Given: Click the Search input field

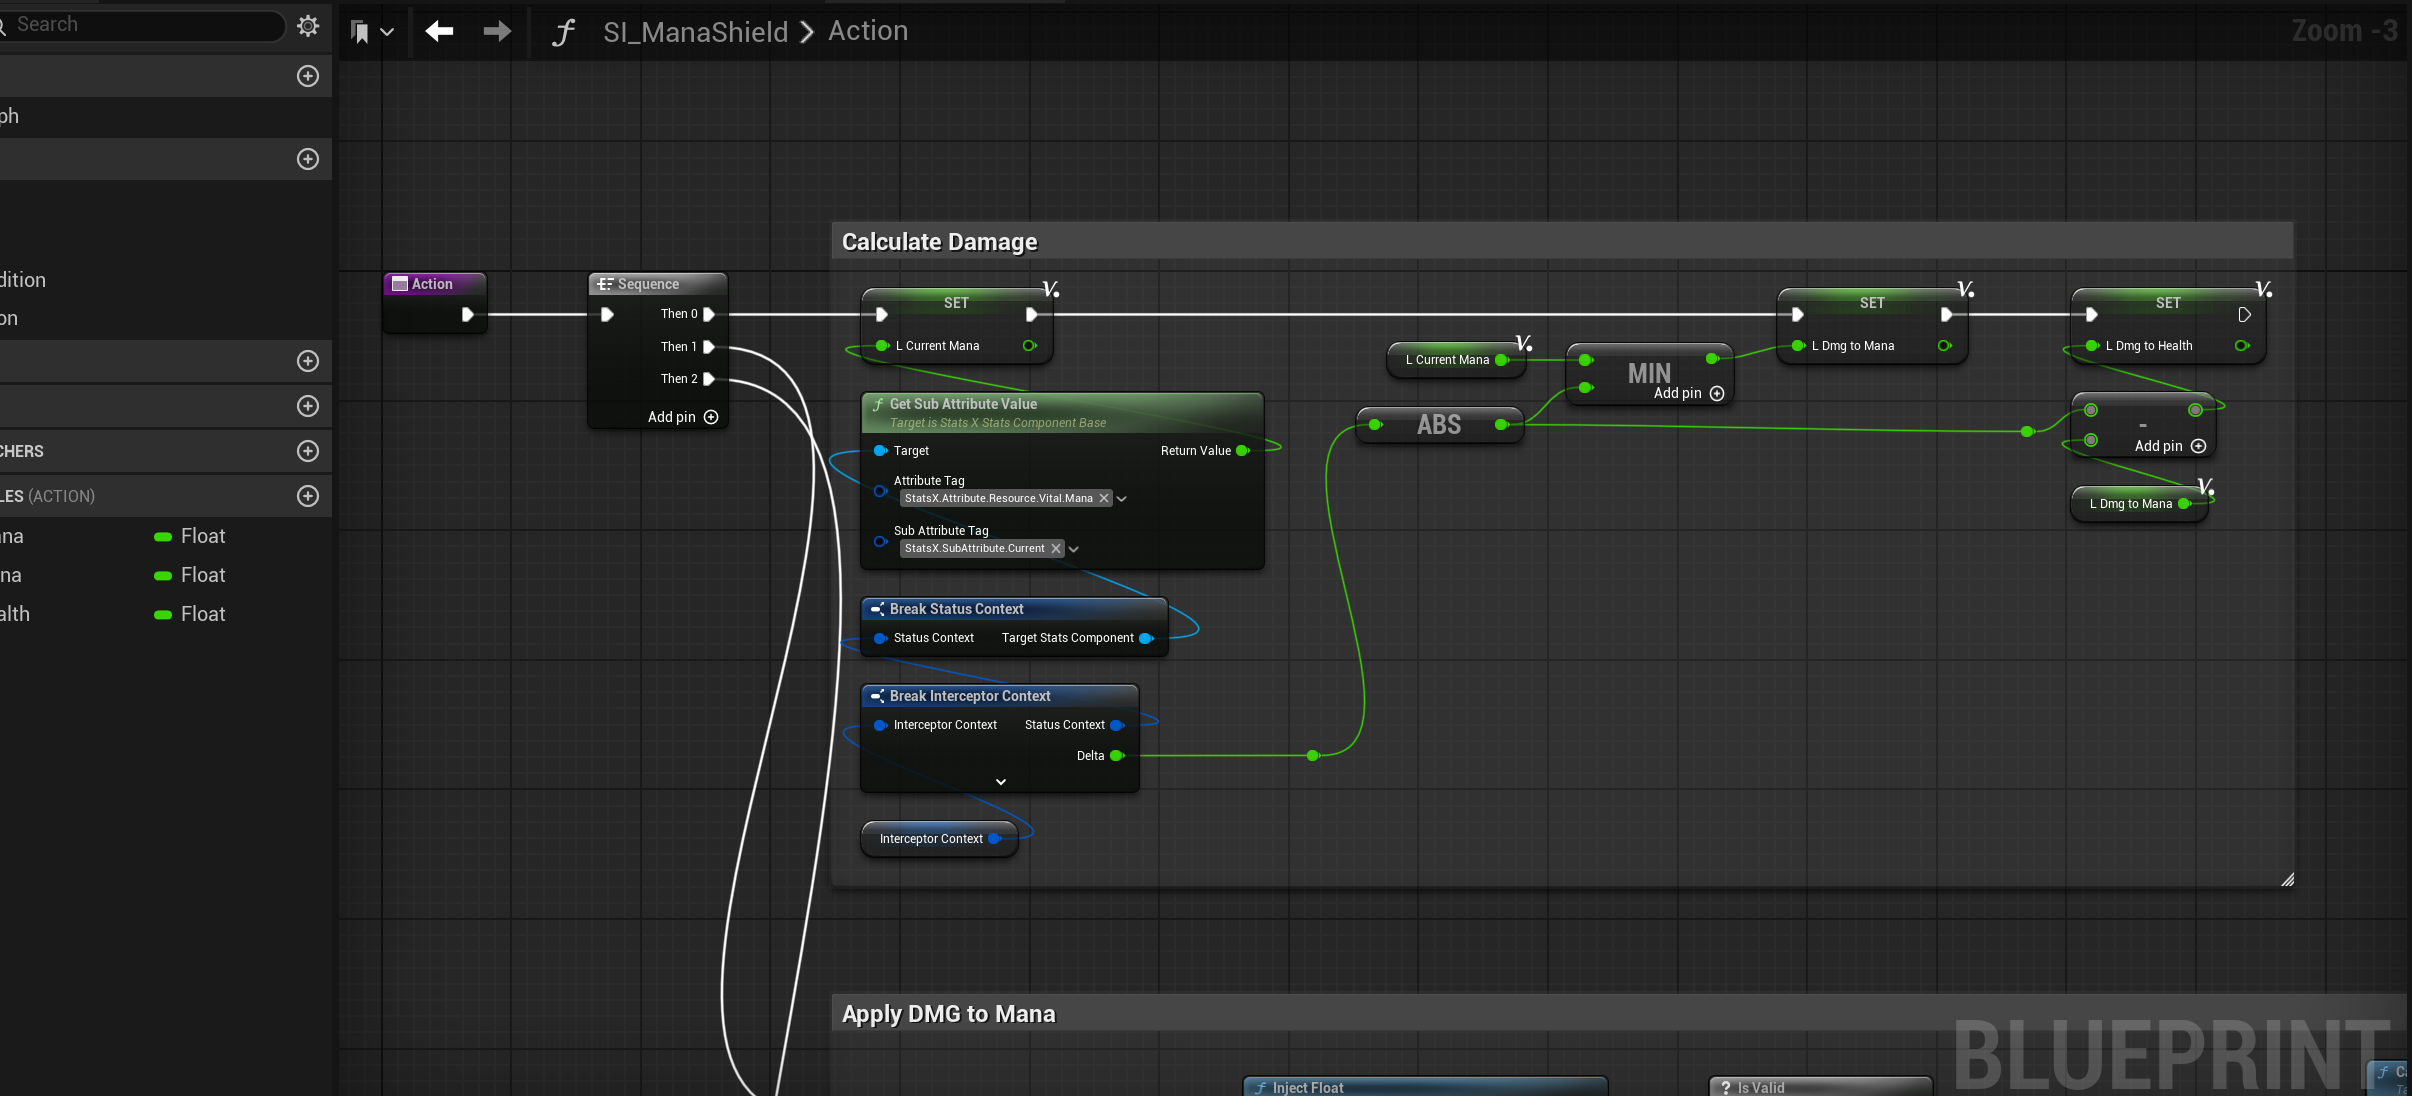Looking at the screenshot, I should pos(145,25).
